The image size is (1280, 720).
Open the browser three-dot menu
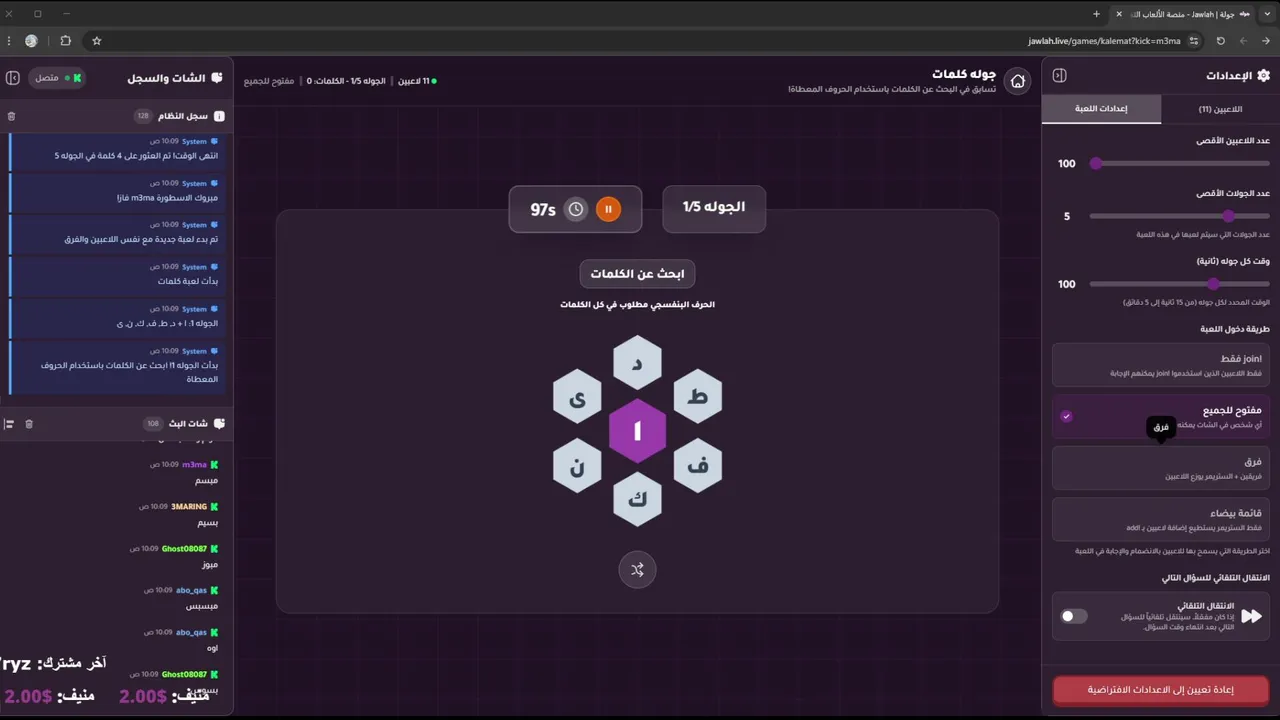[8, 41]
